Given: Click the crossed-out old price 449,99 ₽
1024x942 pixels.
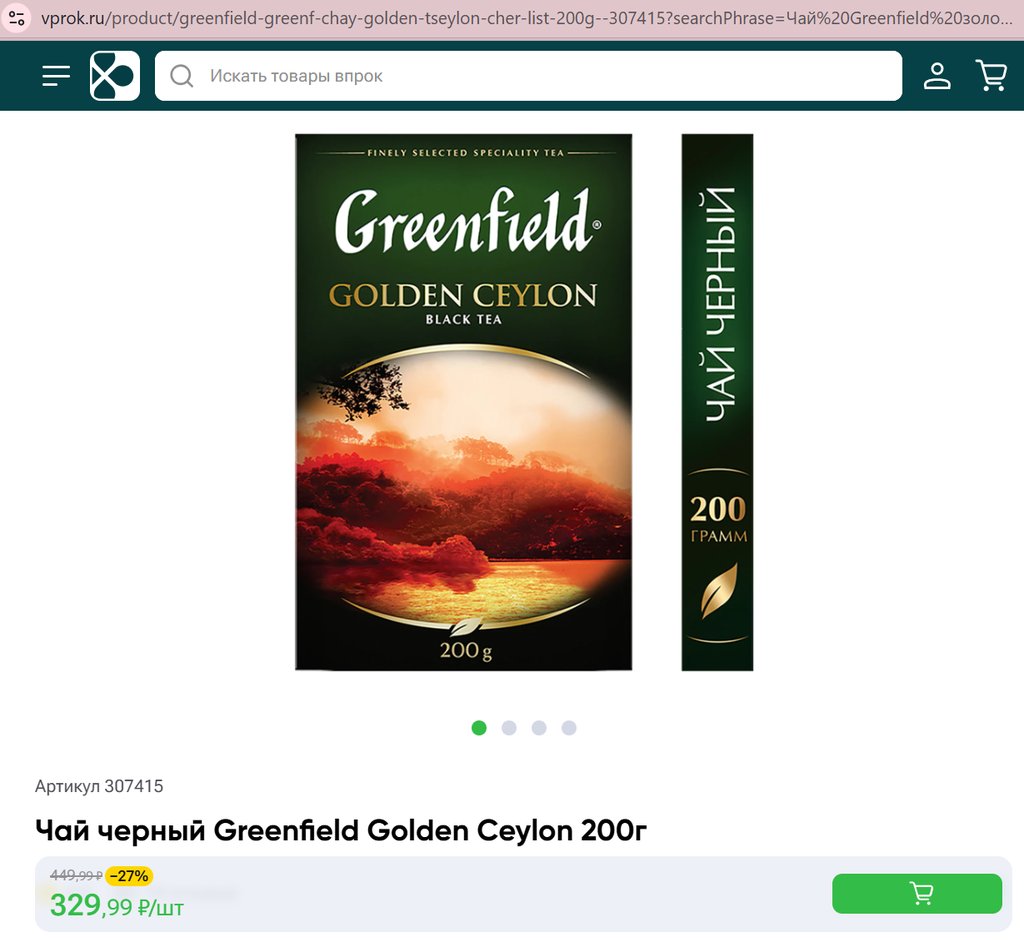Looking at the screenshot, I should [76, 876].
